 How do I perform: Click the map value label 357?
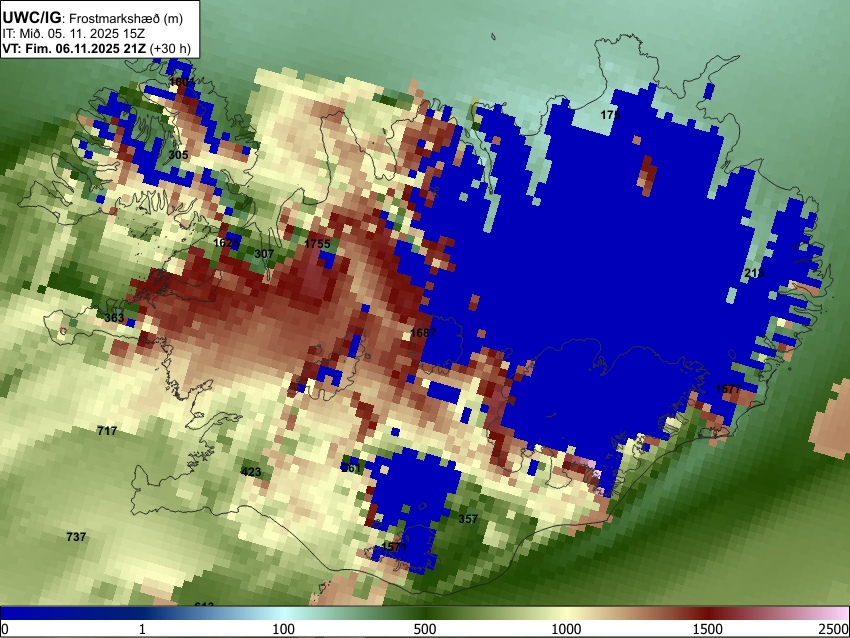tap(468, 519)
